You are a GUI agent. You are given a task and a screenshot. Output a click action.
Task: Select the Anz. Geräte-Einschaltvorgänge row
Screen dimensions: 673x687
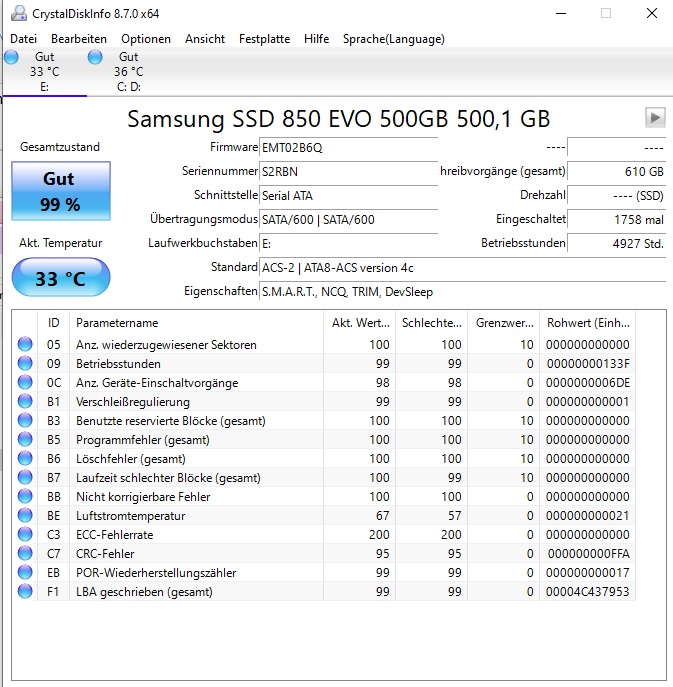click(x=324, y=382)
